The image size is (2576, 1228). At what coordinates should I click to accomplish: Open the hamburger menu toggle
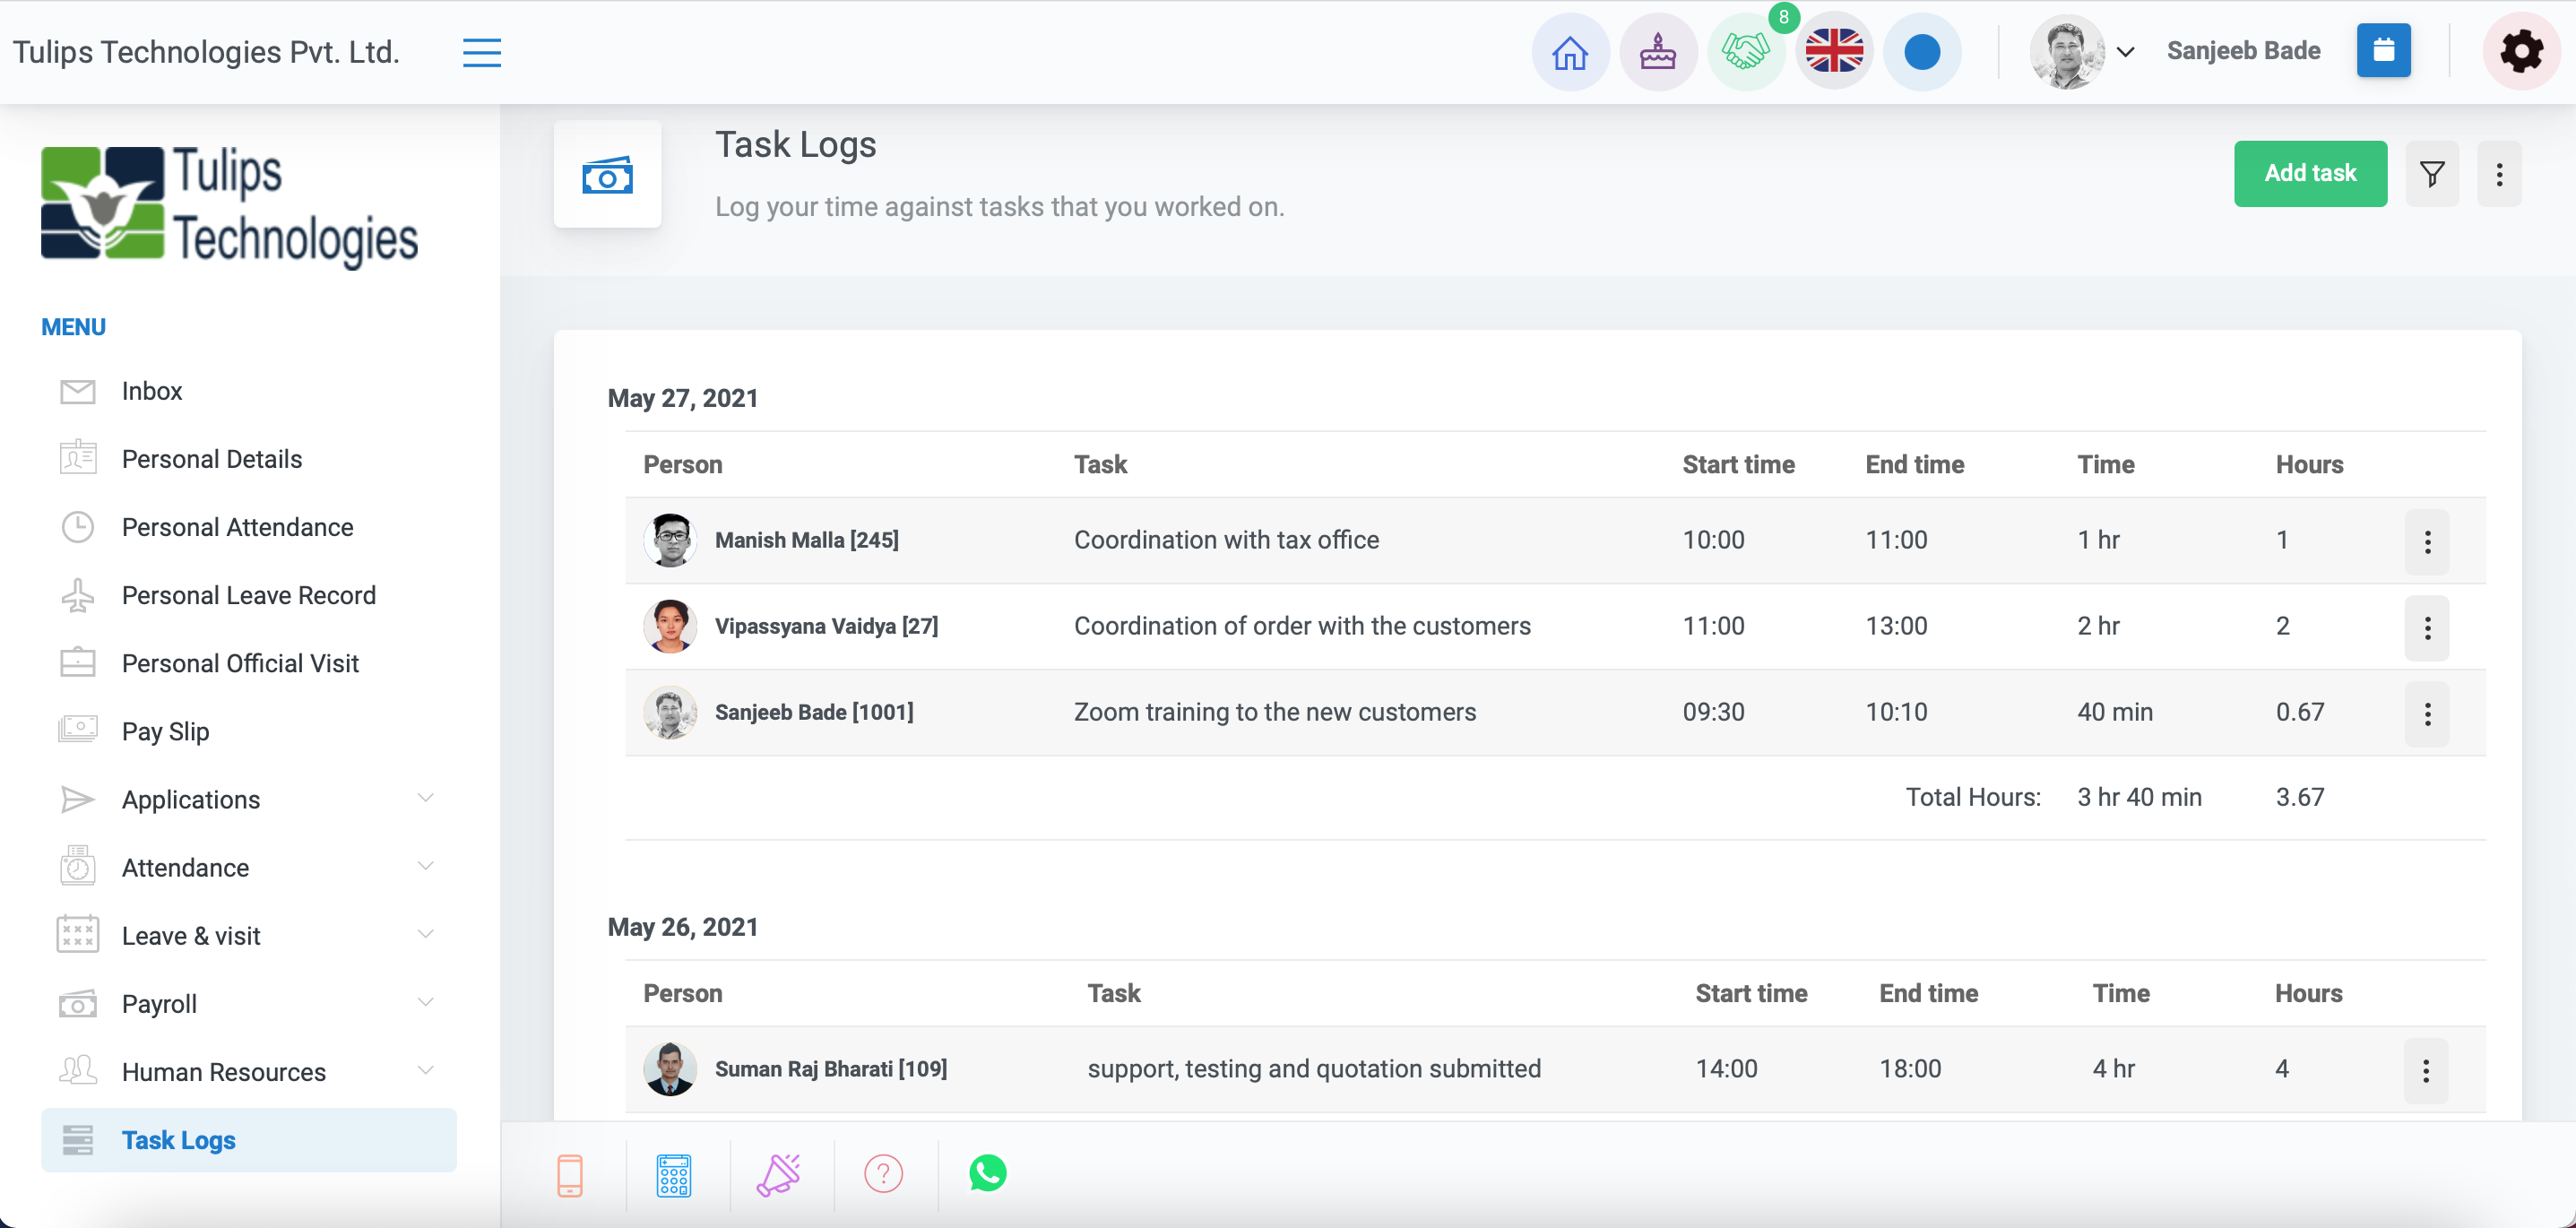click(482, 52)
